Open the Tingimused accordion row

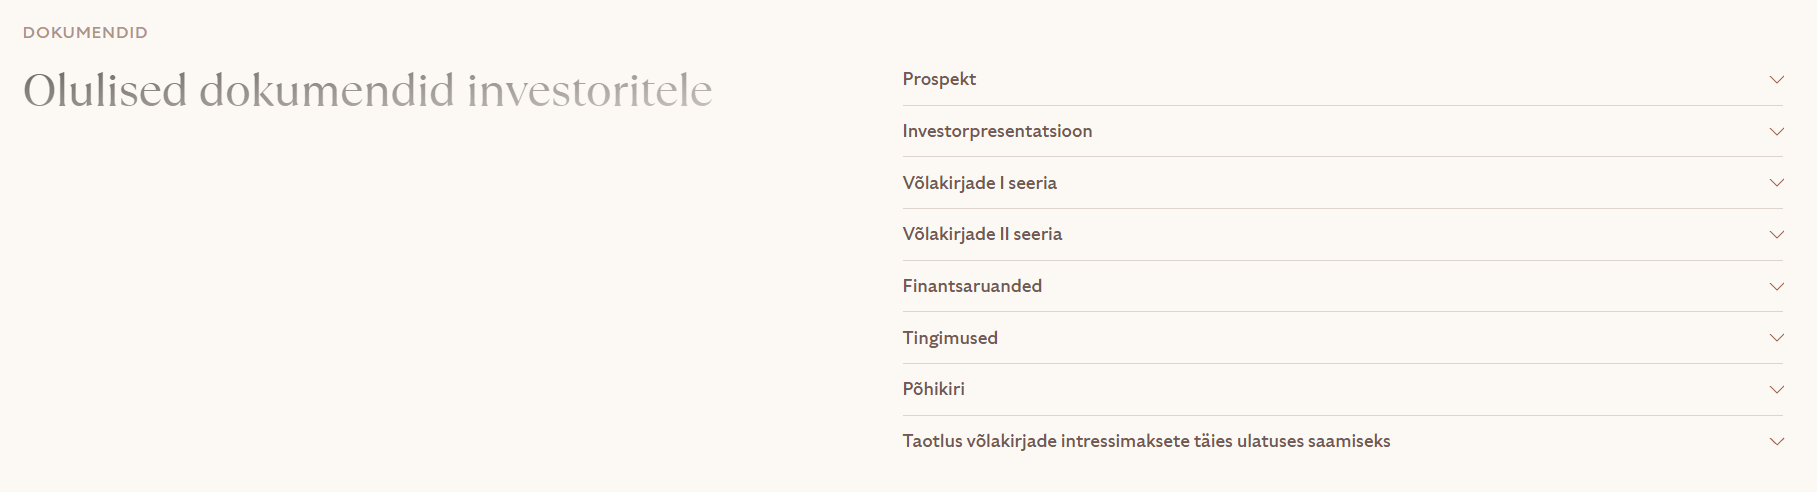[1342, 338]
